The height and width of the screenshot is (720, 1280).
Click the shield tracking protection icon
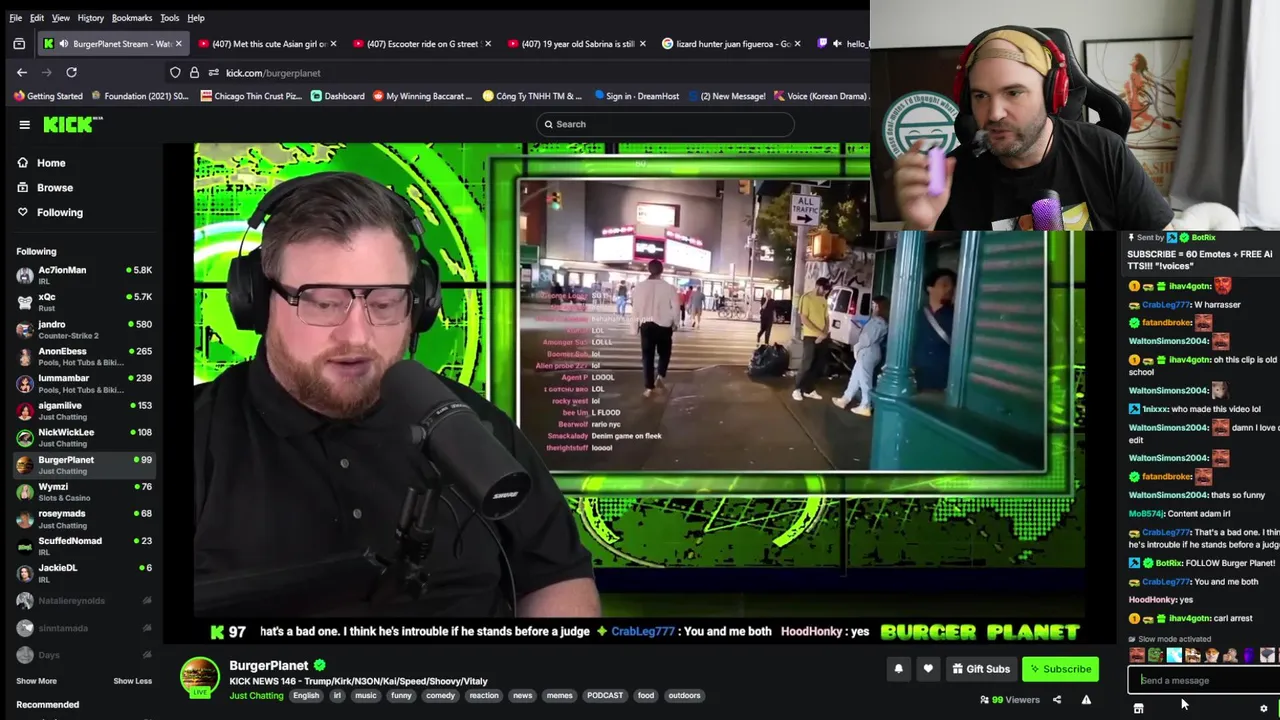coord(175,73)
